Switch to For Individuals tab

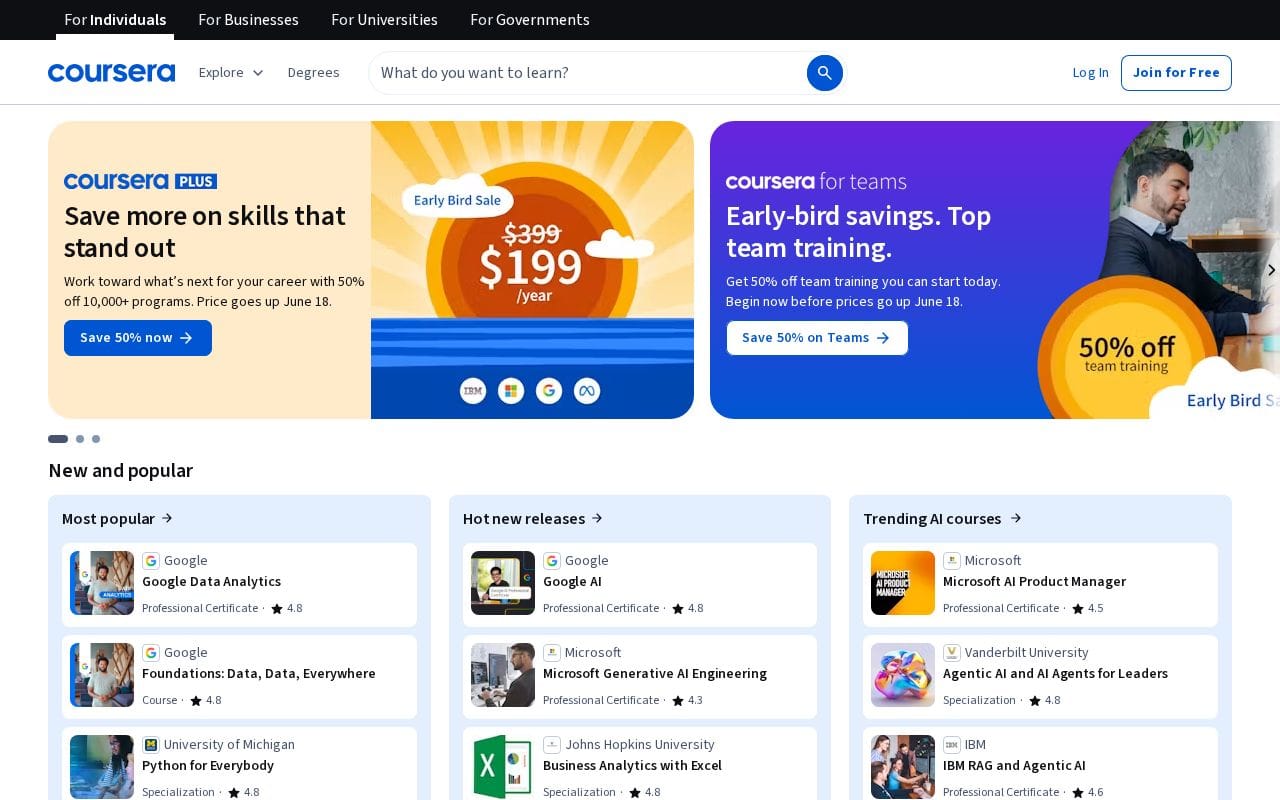[115, 20]
